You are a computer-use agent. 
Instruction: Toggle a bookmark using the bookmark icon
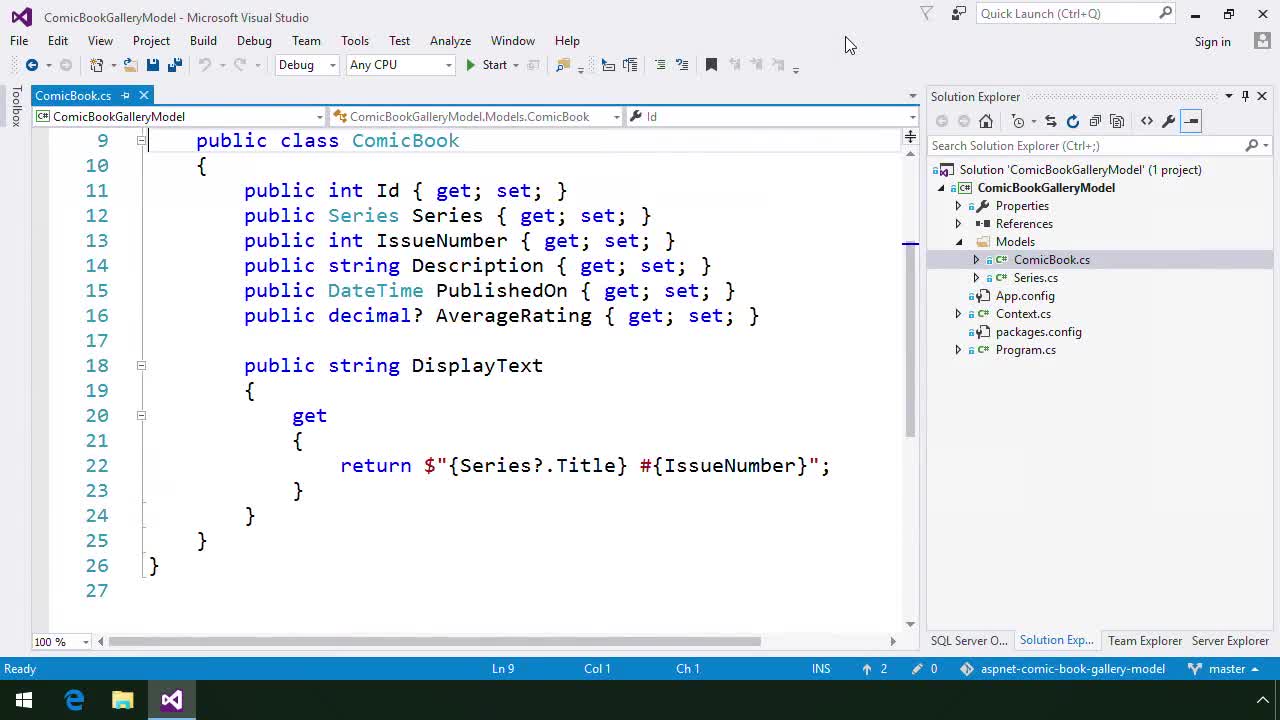tap(711, 65)
